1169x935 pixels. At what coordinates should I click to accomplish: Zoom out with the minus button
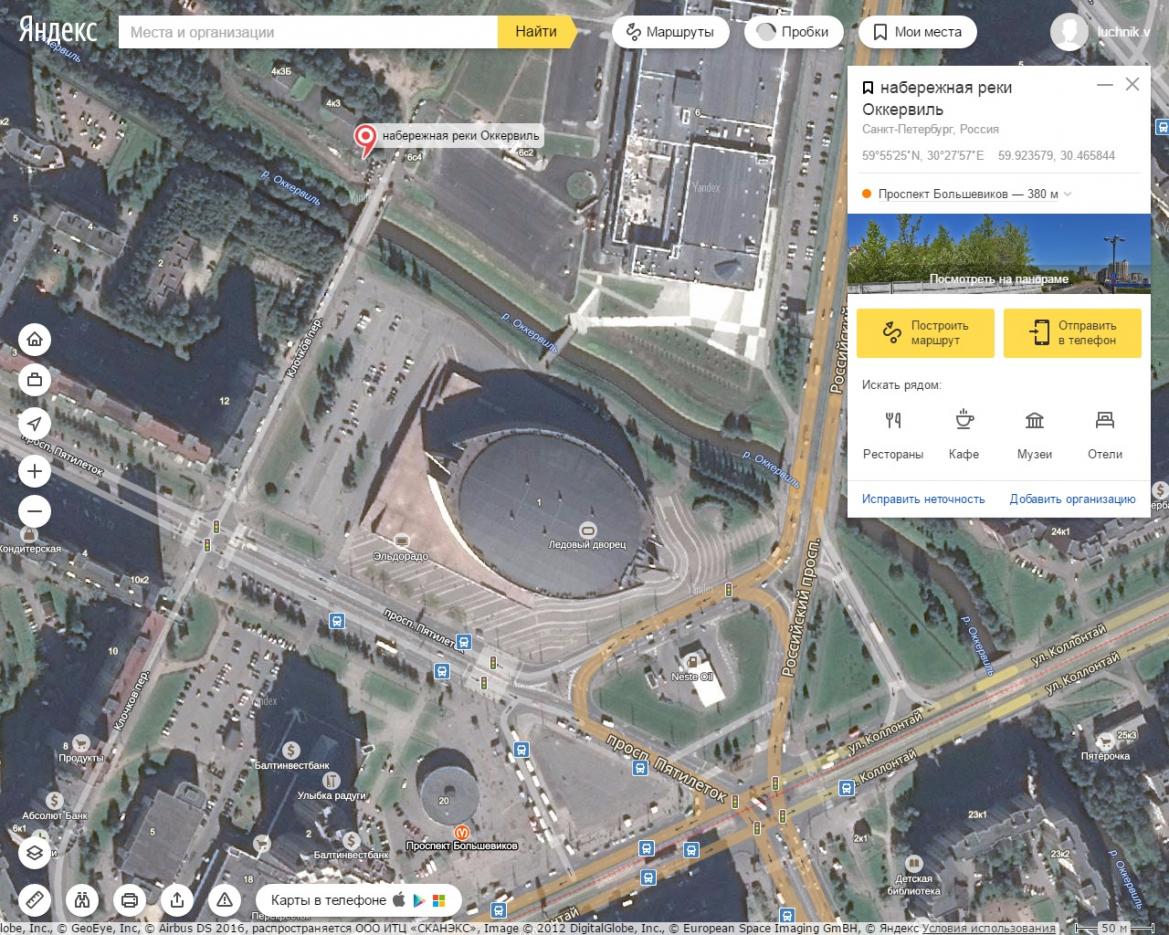(x=34, y=512)
